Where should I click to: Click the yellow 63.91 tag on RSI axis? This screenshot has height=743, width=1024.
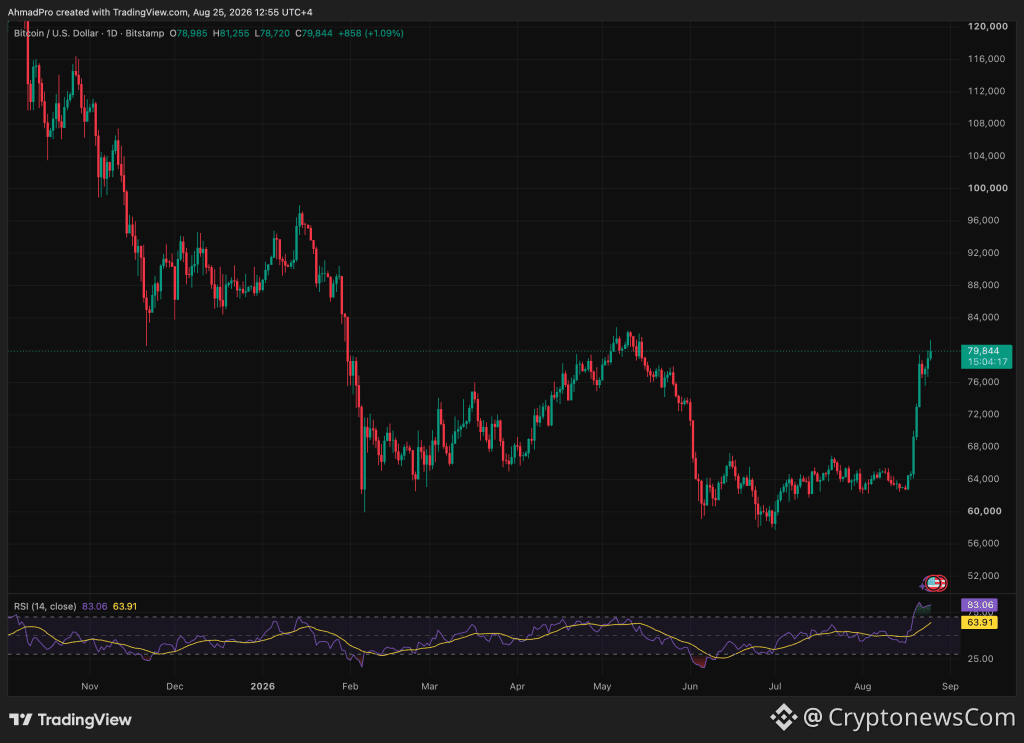click(x=980, y=623)
